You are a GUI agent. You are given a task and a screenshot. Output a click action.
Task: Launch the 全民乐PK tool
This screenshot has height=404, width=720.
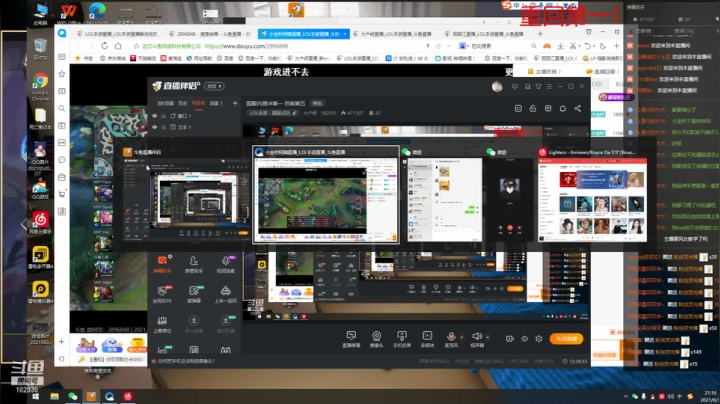coord(162,294)
